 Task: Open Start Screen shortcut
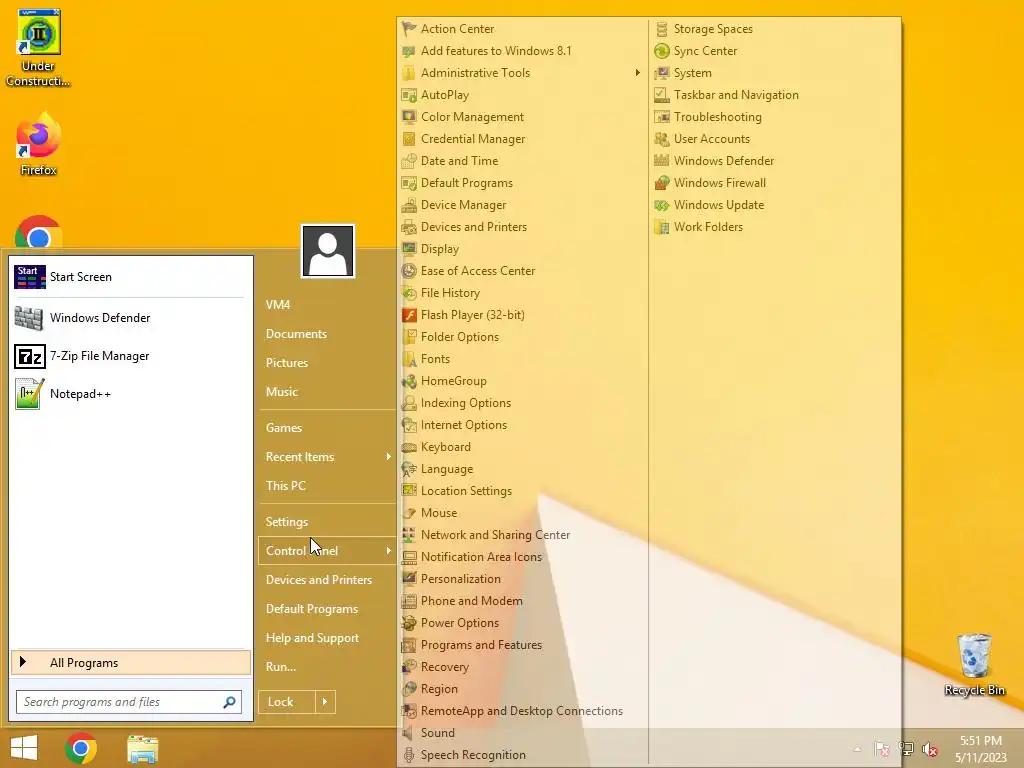click(131, 277)
